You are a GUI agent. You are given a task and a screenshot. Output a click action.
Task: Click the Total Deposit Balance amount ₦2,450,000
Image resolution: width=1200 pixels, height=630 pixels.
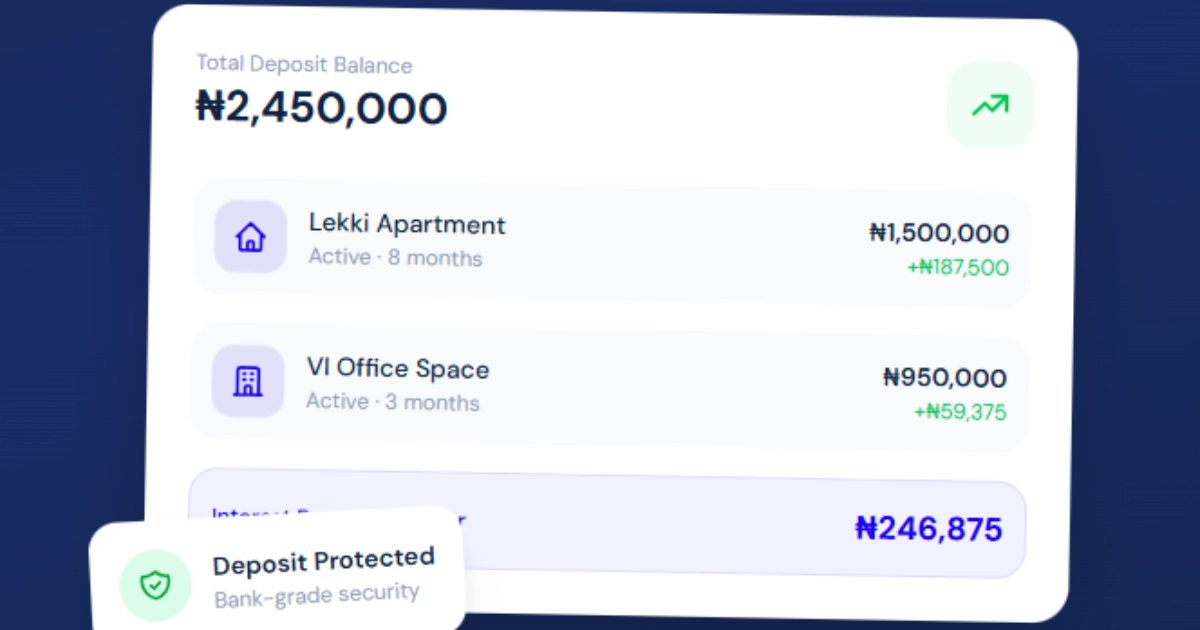point(320,108)
